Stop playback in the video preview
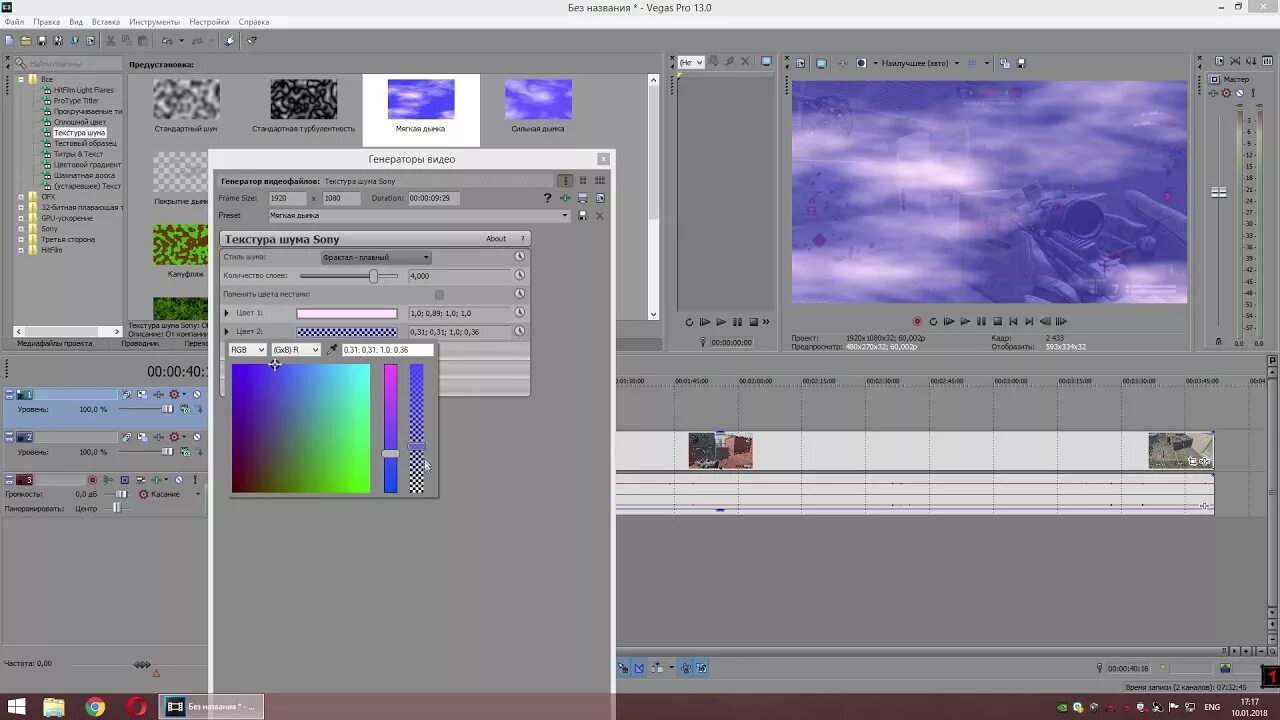Image resolution: width=1280 pixels, height=720 pixels. click(997, 322)
